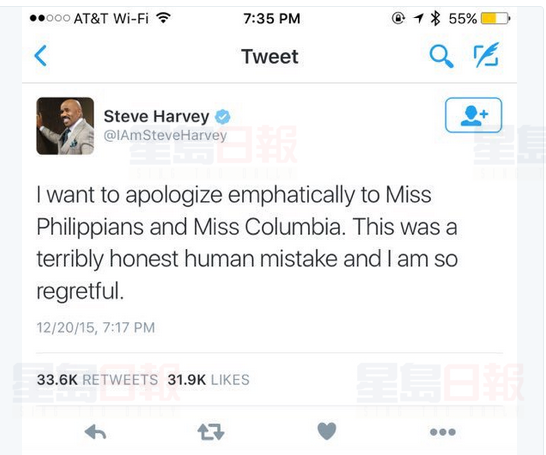Tap the back arrow chevron

[x=41, y=56]
